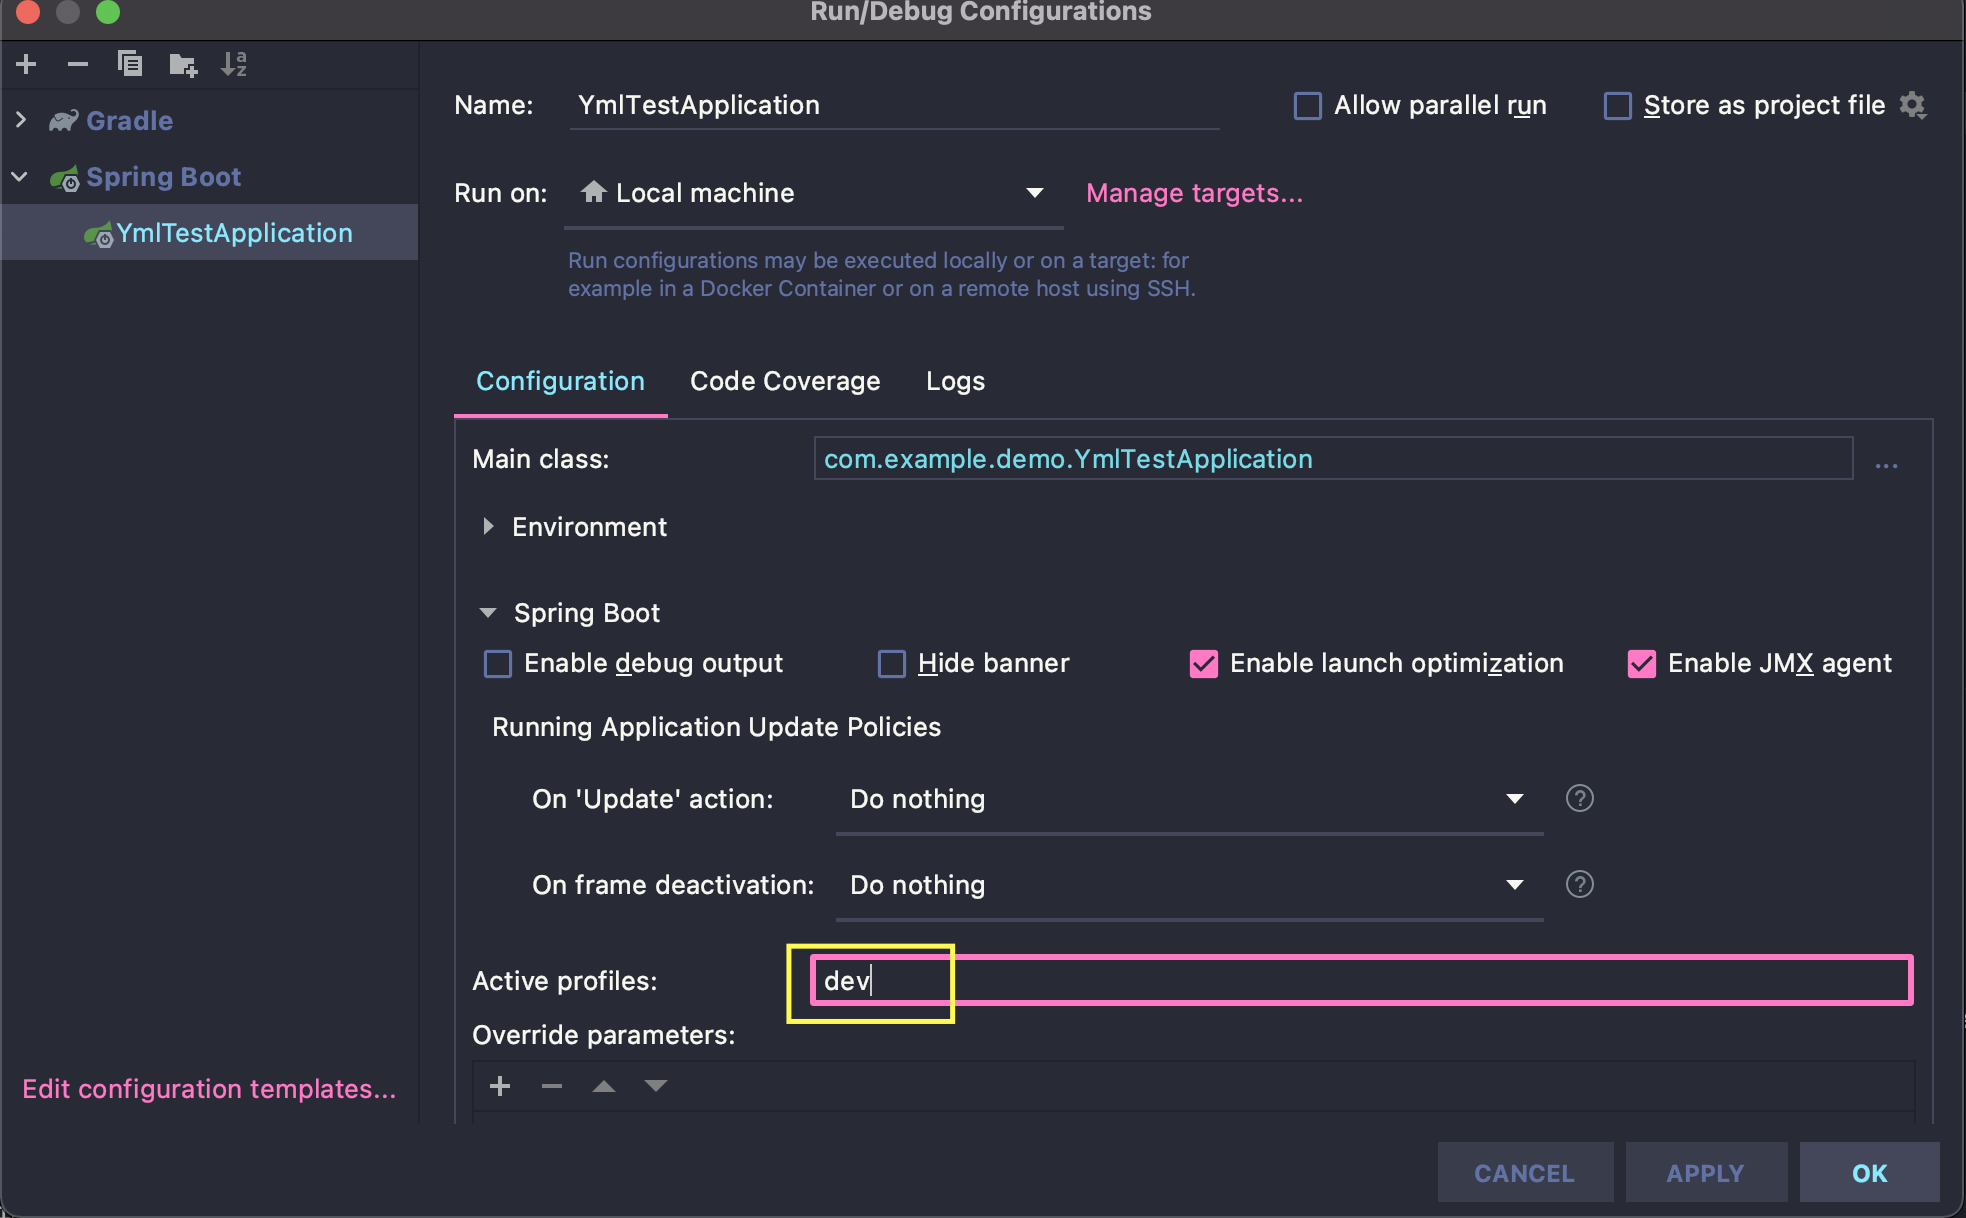The image size is (1966, 1218).
Task: Open the Run on Local machine dropdown
Action: click(x=812, y=193)
